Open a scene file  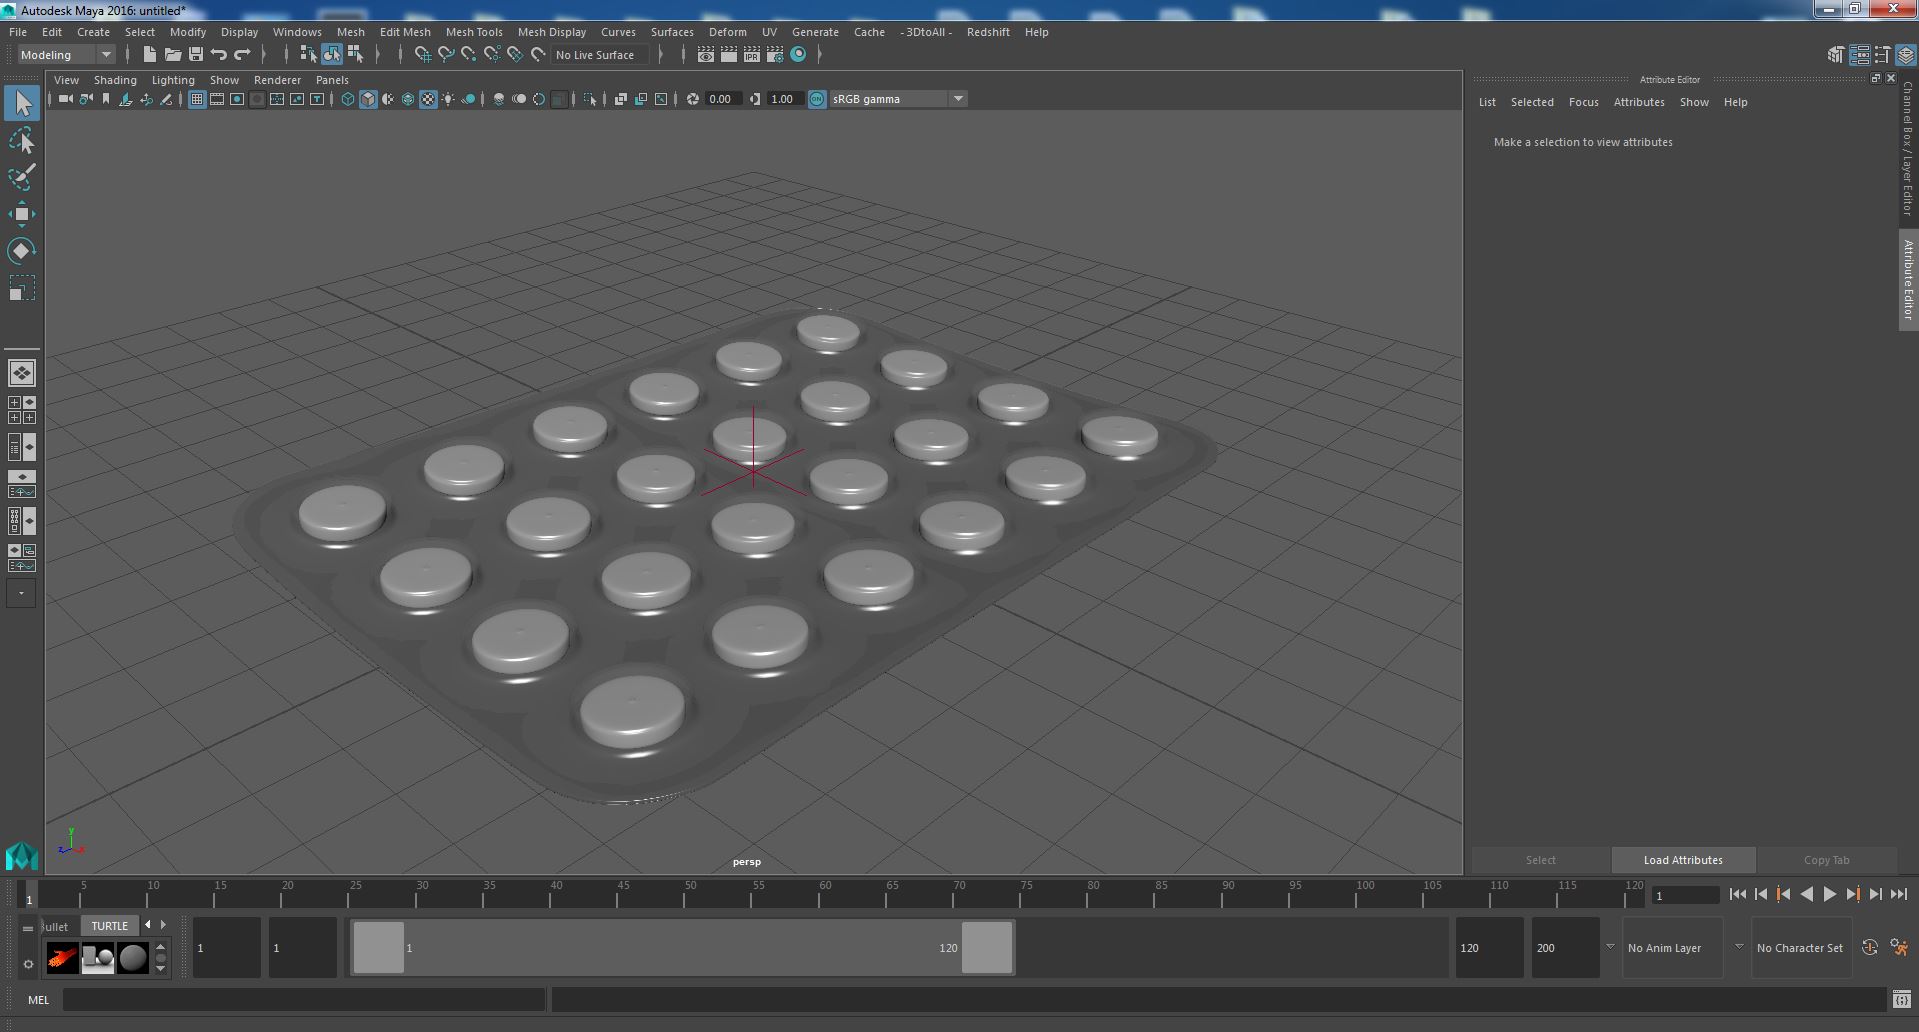click(x=173, y=54)
